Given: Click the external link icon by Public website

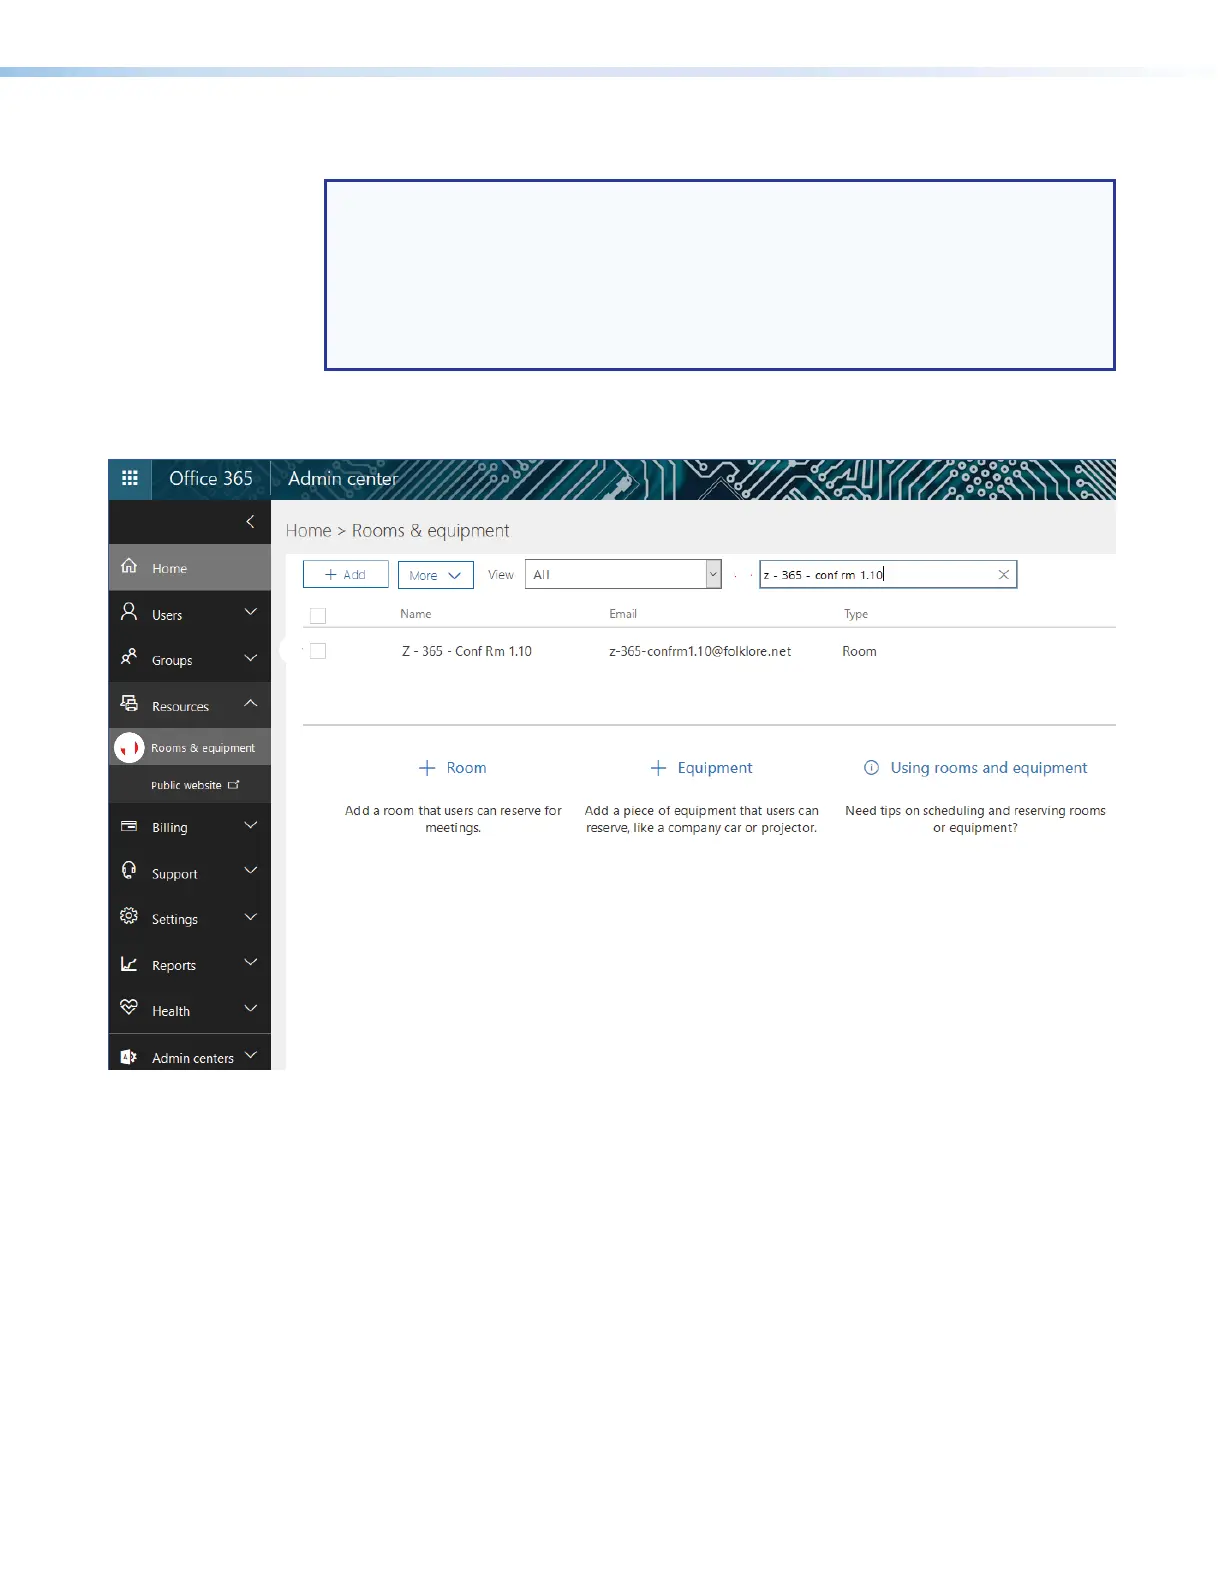Looking at the screenshot, I should 234,785.
